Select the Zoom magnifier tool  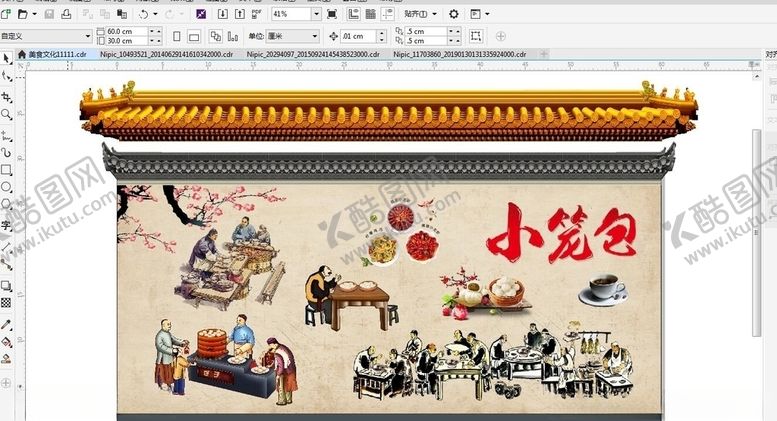click(6, 114)
